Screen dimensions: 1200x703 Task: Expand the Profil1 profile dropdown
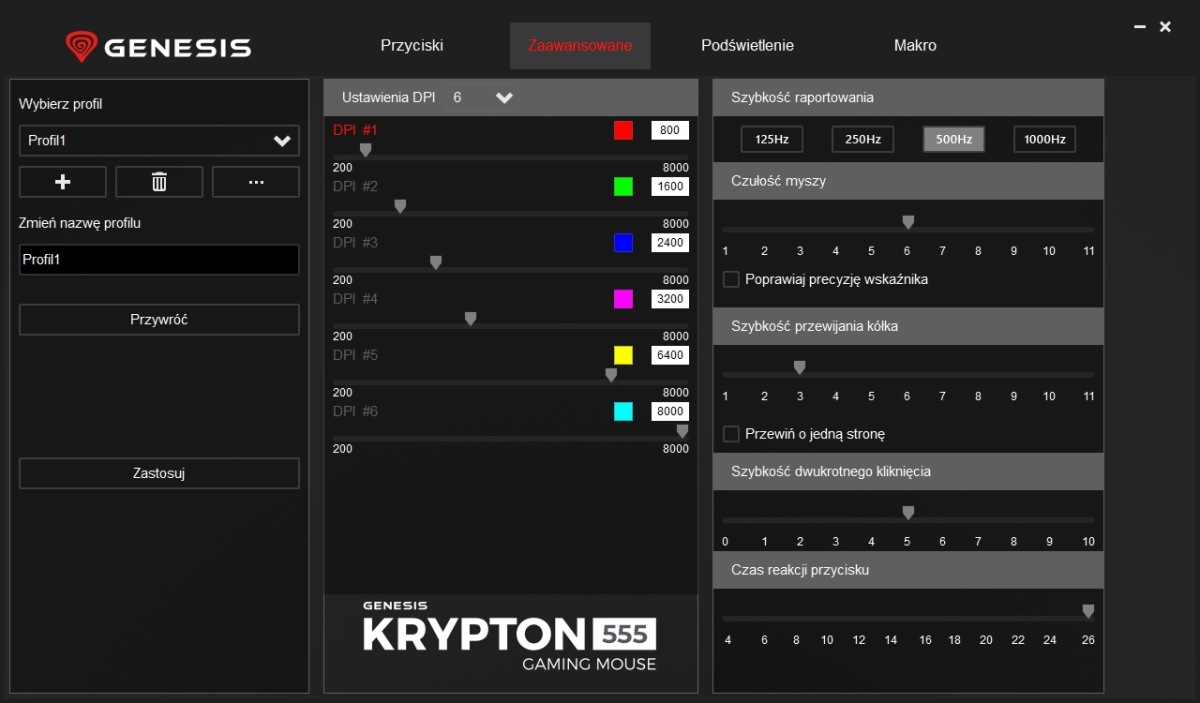159,141
